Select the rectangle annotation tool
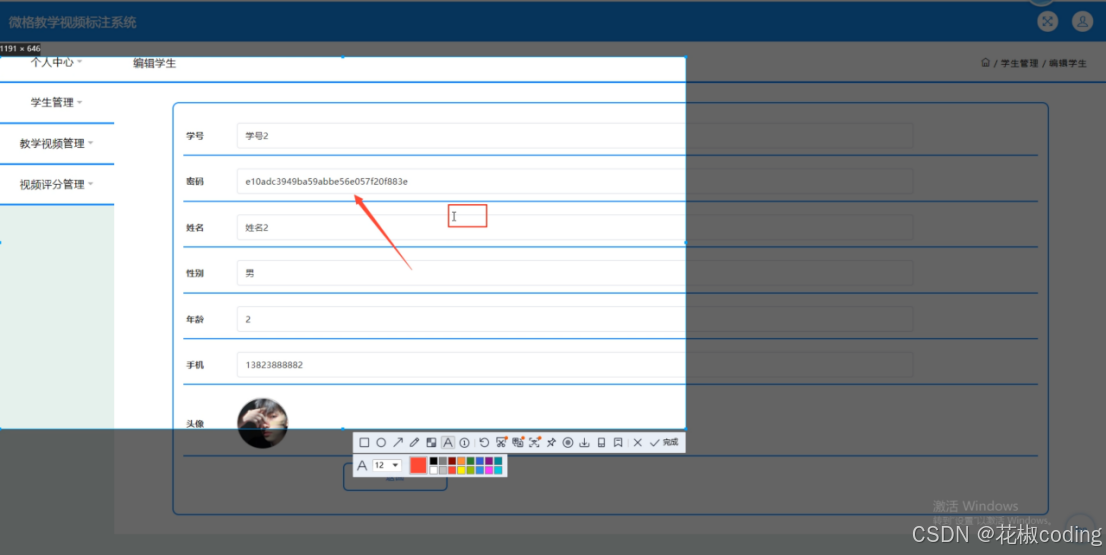Image resolution: width=1106 pixels, height=555 pixels. point(364,442)
